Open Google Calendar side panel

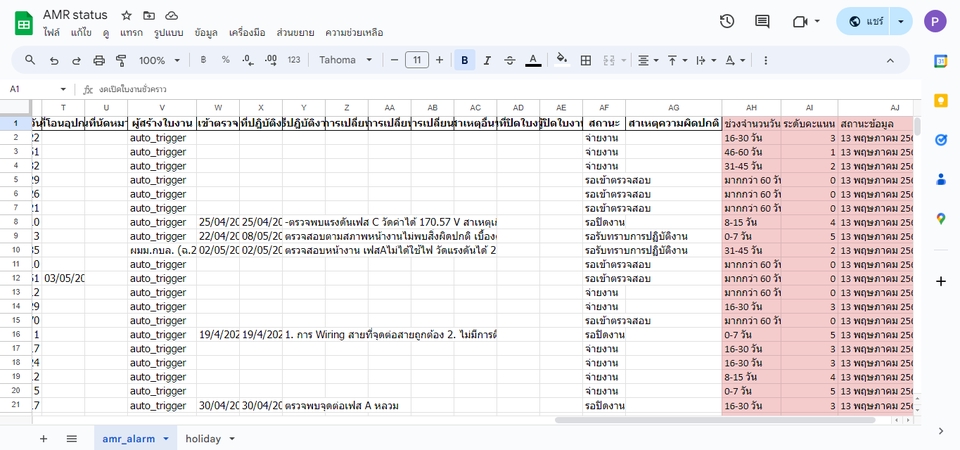941,61
